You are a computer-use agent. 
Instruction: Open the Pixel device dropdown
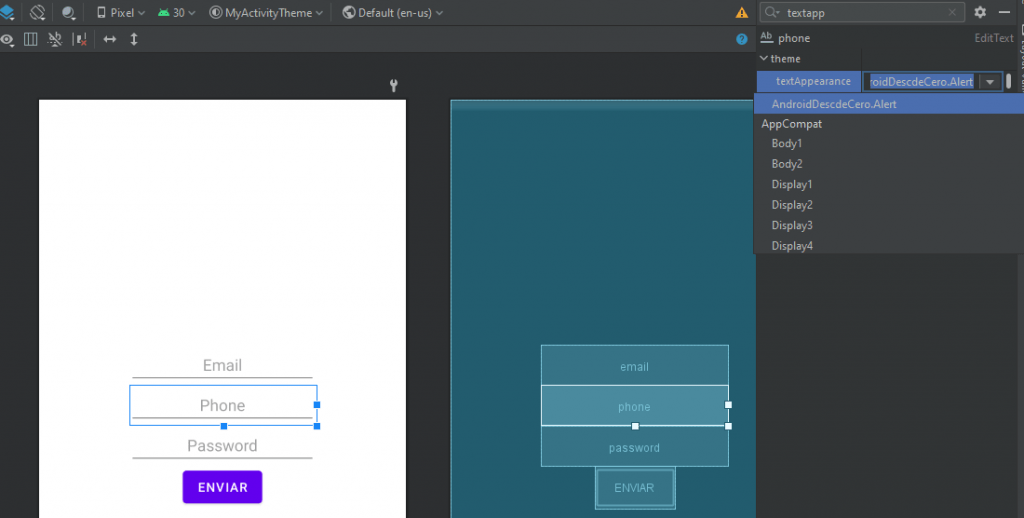(121, 12)
